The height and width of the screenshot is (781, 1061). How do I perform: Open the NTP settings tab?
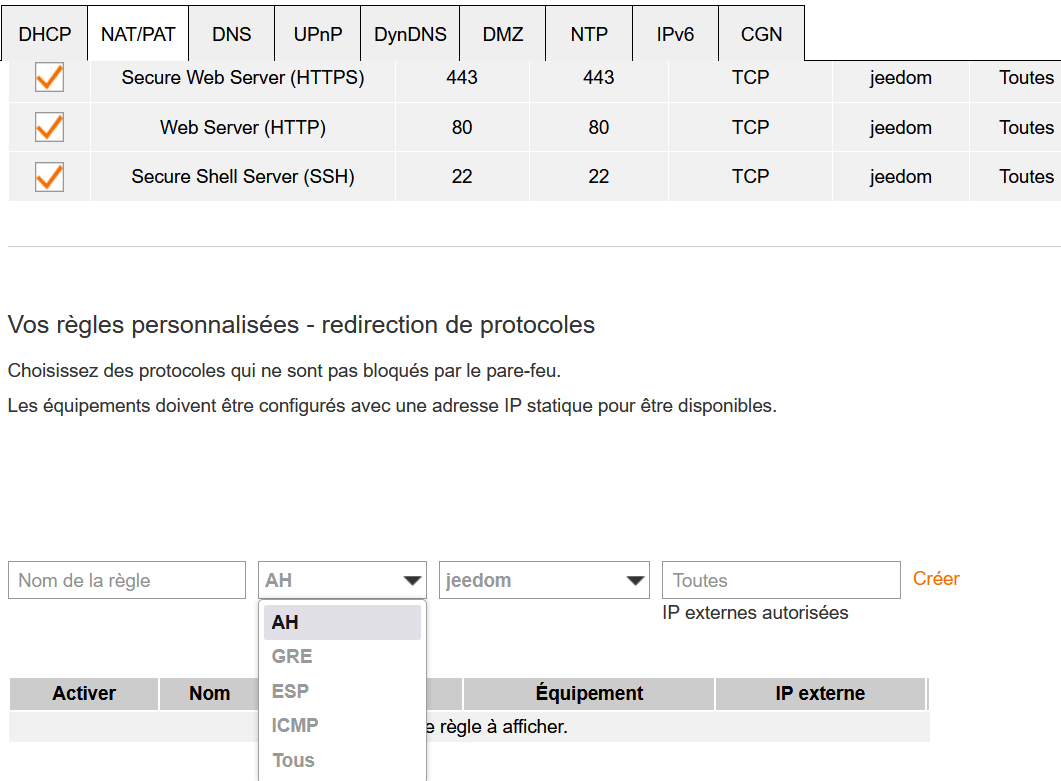[x=589, y=34]
